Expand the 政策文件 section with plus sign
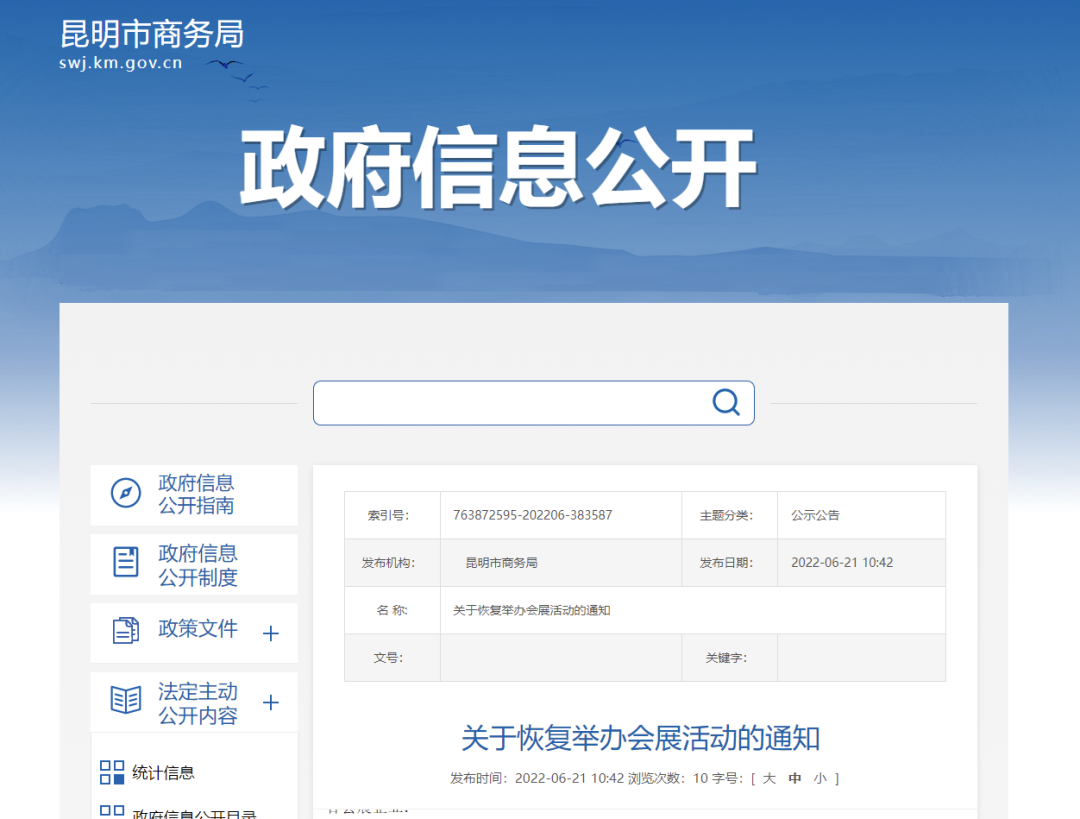Screen dimensions: 1080x819 (270, 633)
